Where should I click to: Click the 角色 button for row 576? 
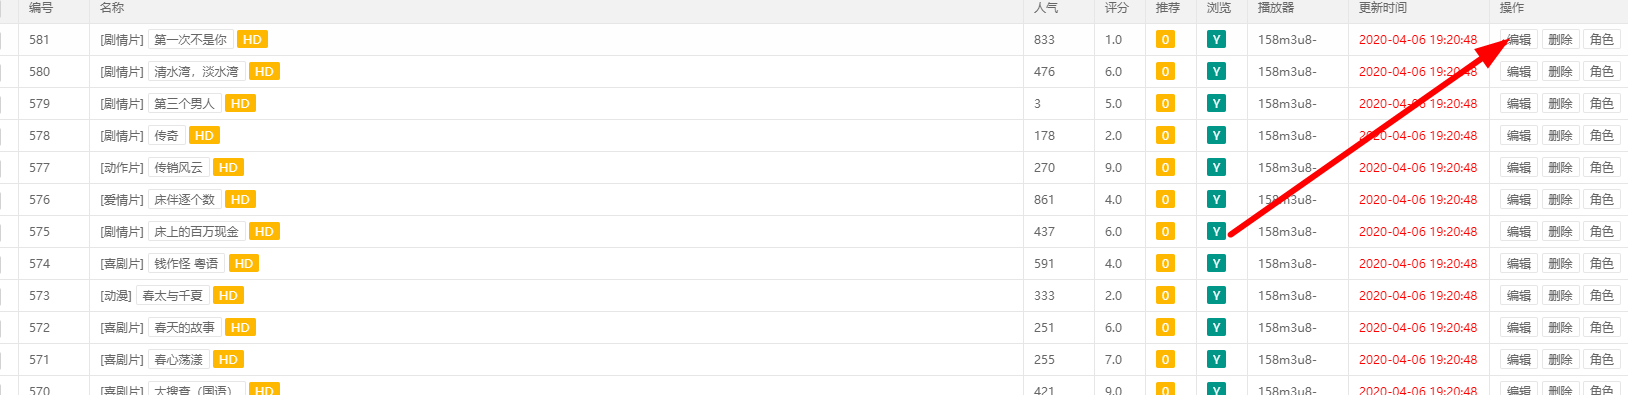click(1602, 200)
